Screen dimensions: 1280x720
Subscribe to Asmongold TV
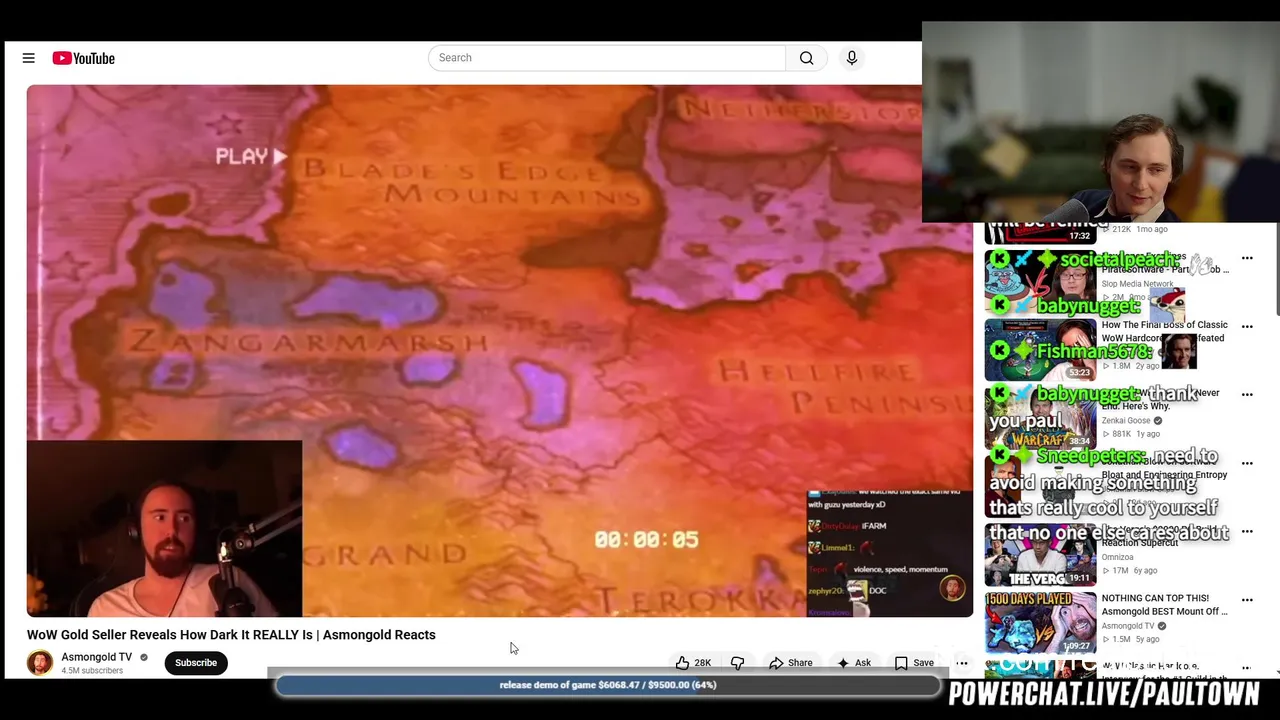tap(196, 662)
